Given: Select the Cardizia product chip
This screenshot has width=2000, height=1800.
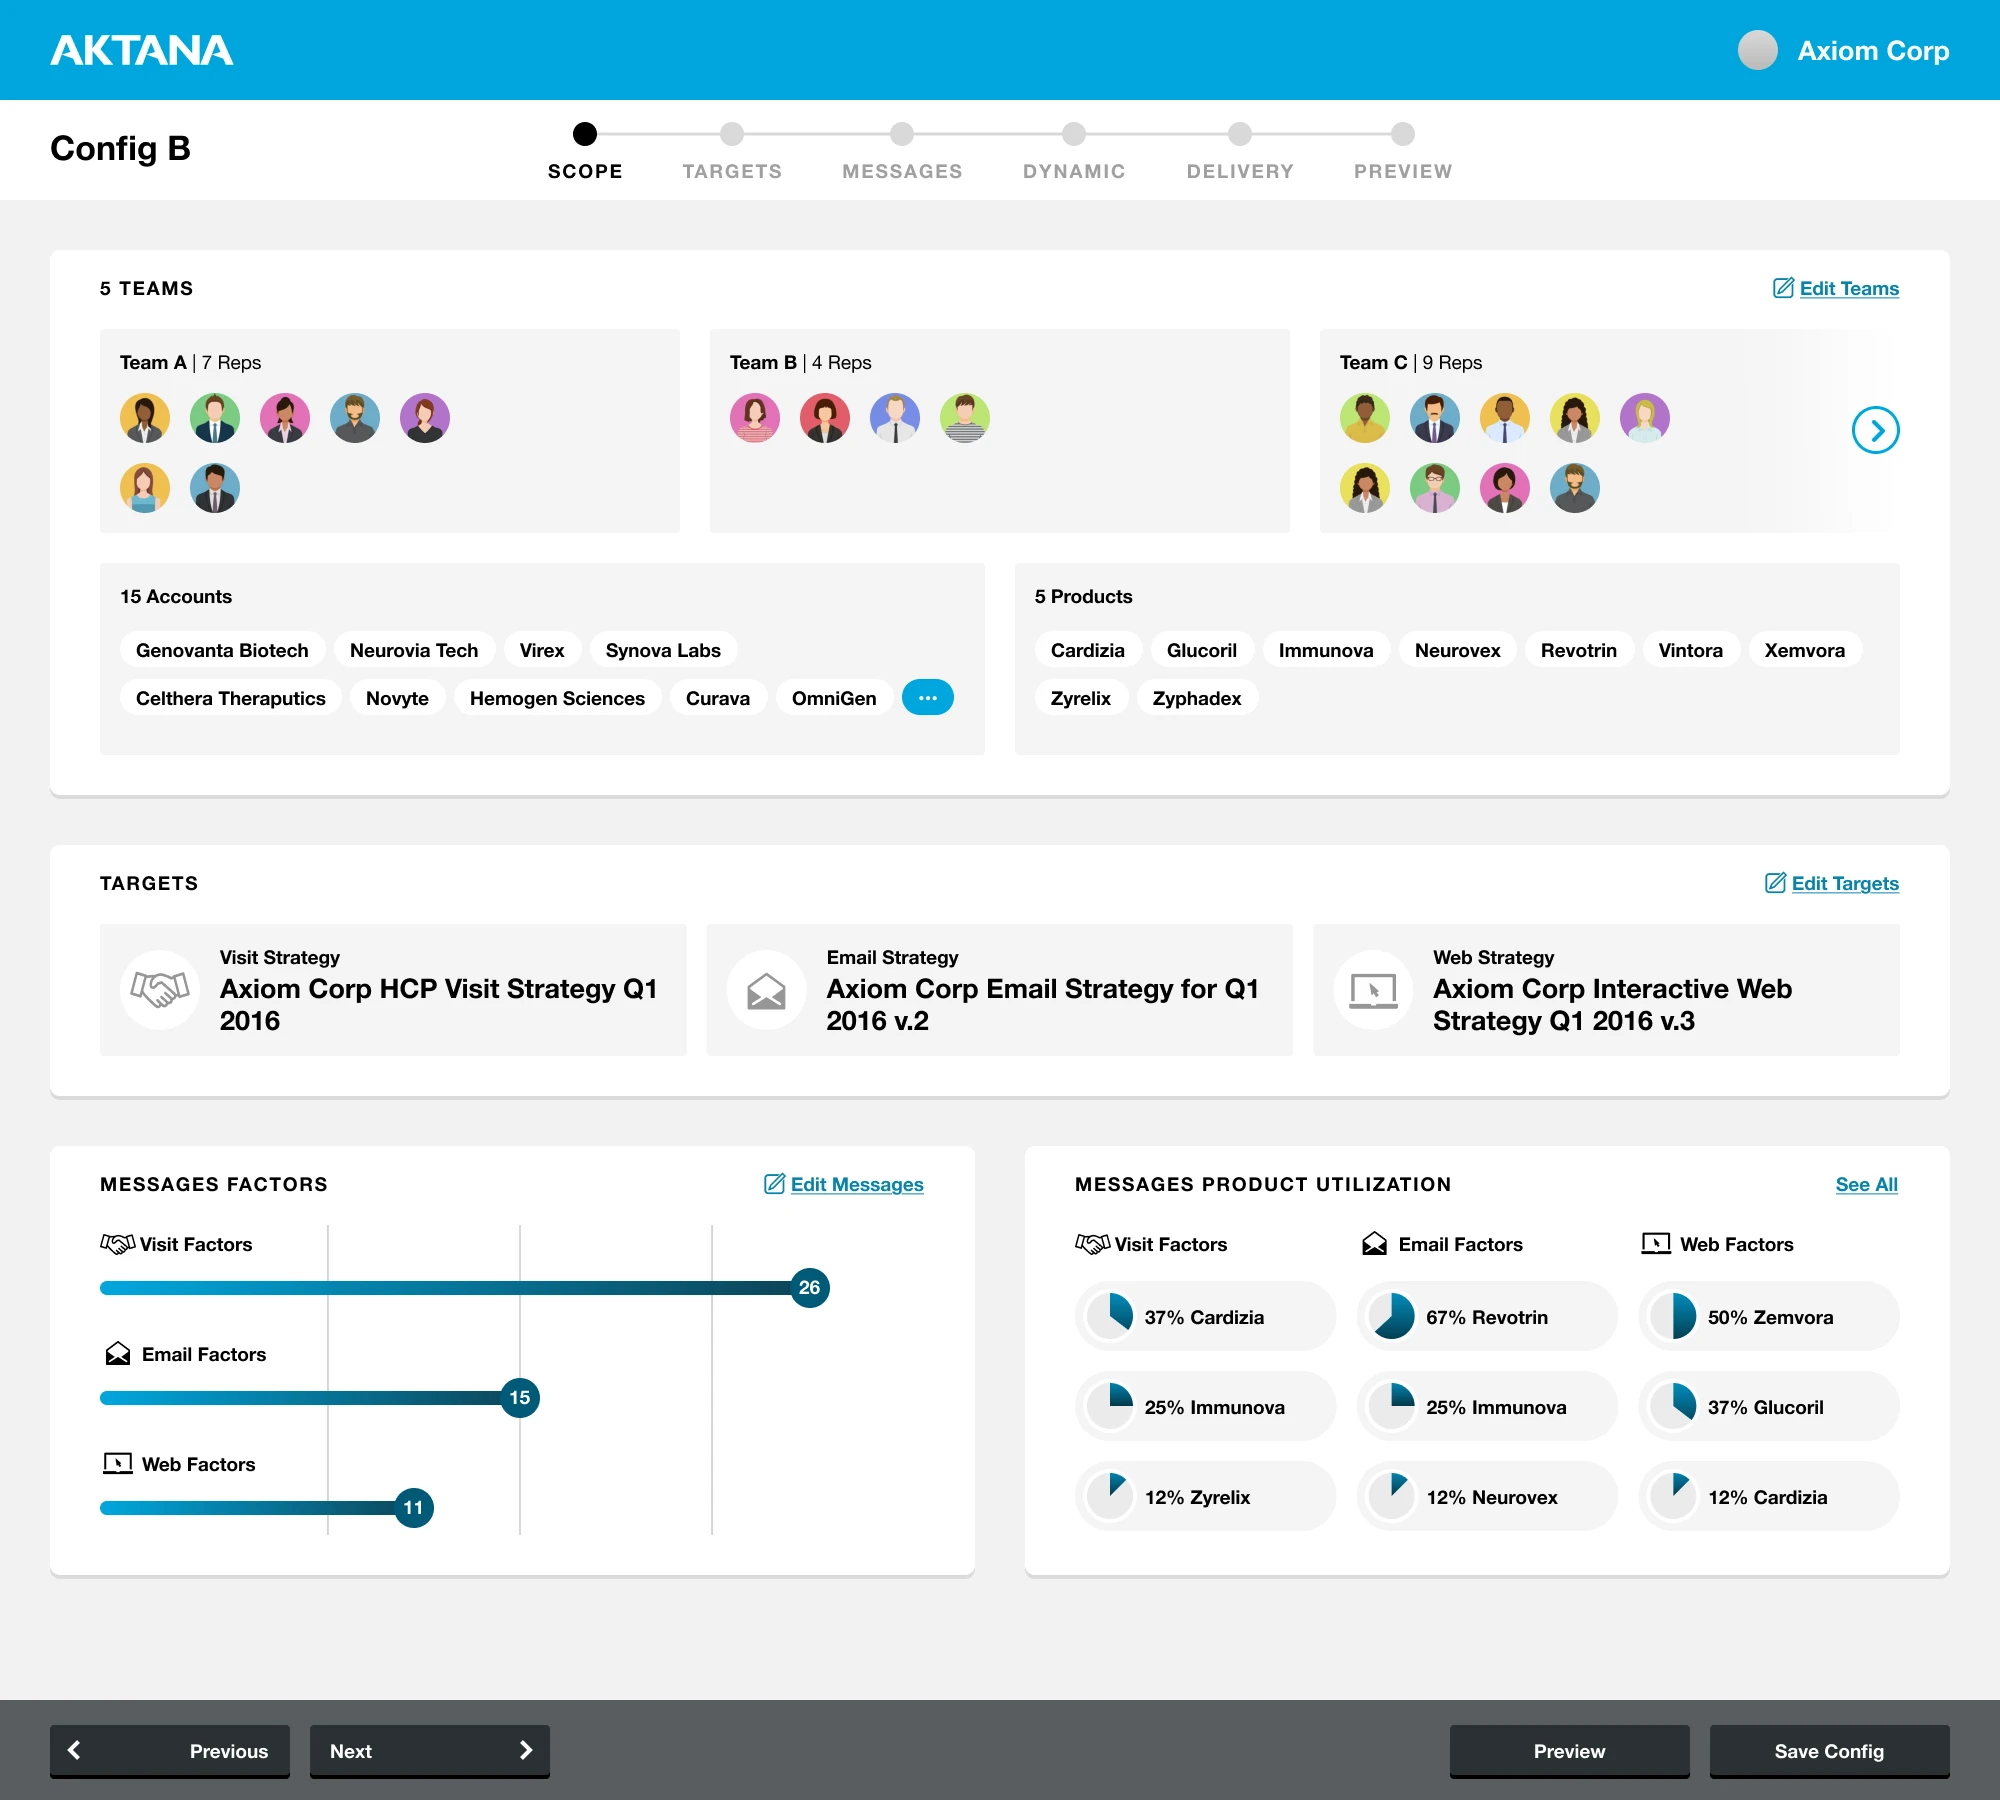Looking at the screenshot, I should [1087, 649].
